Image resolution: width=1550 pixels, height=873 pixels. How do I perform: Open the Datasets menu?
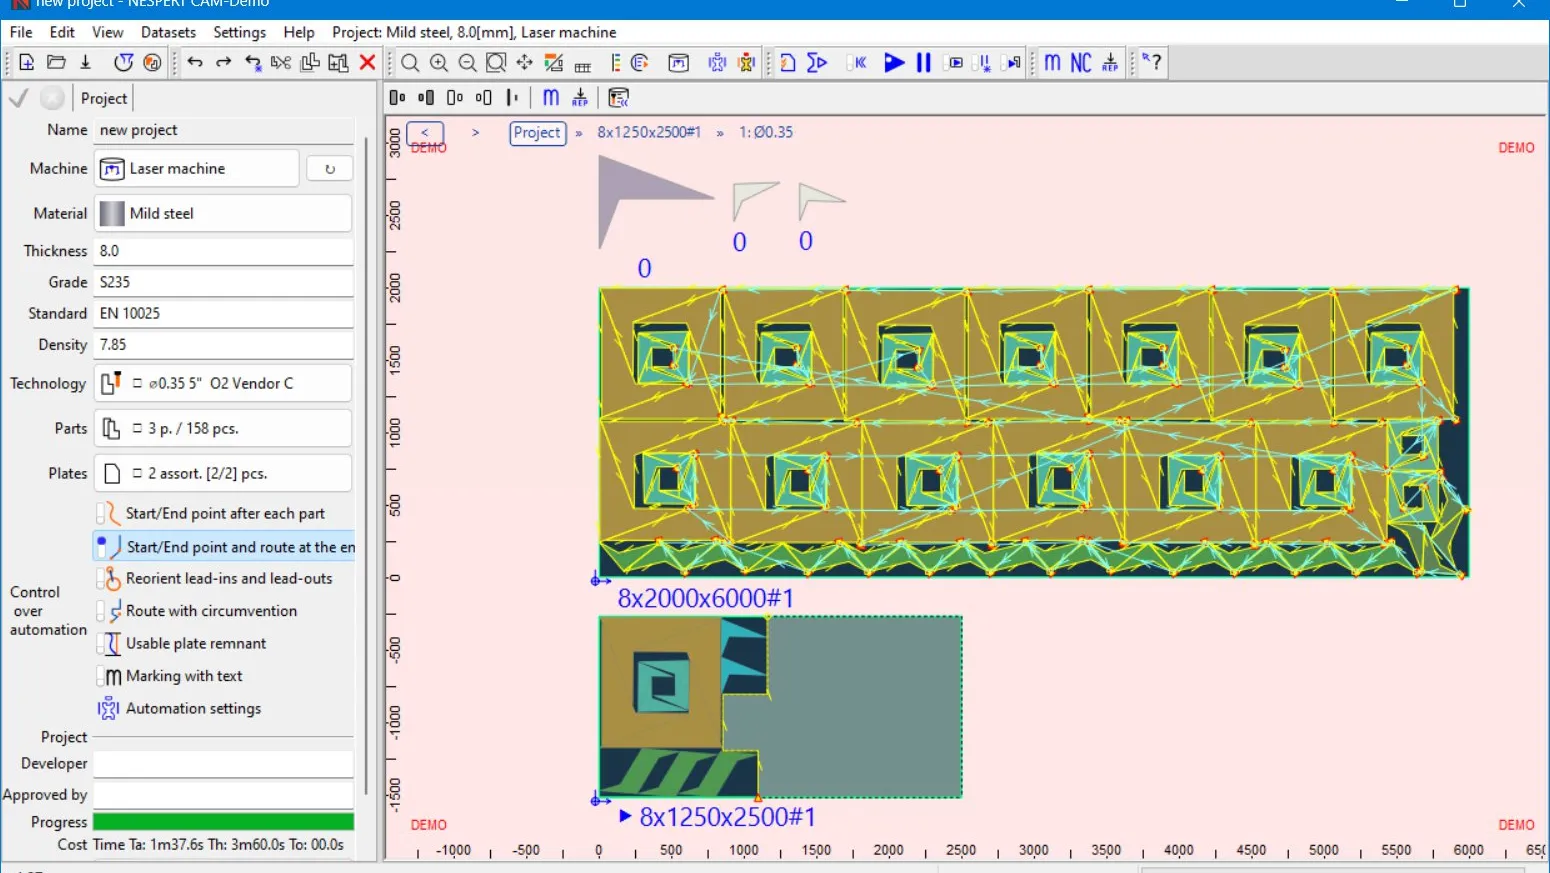(168, 32)
